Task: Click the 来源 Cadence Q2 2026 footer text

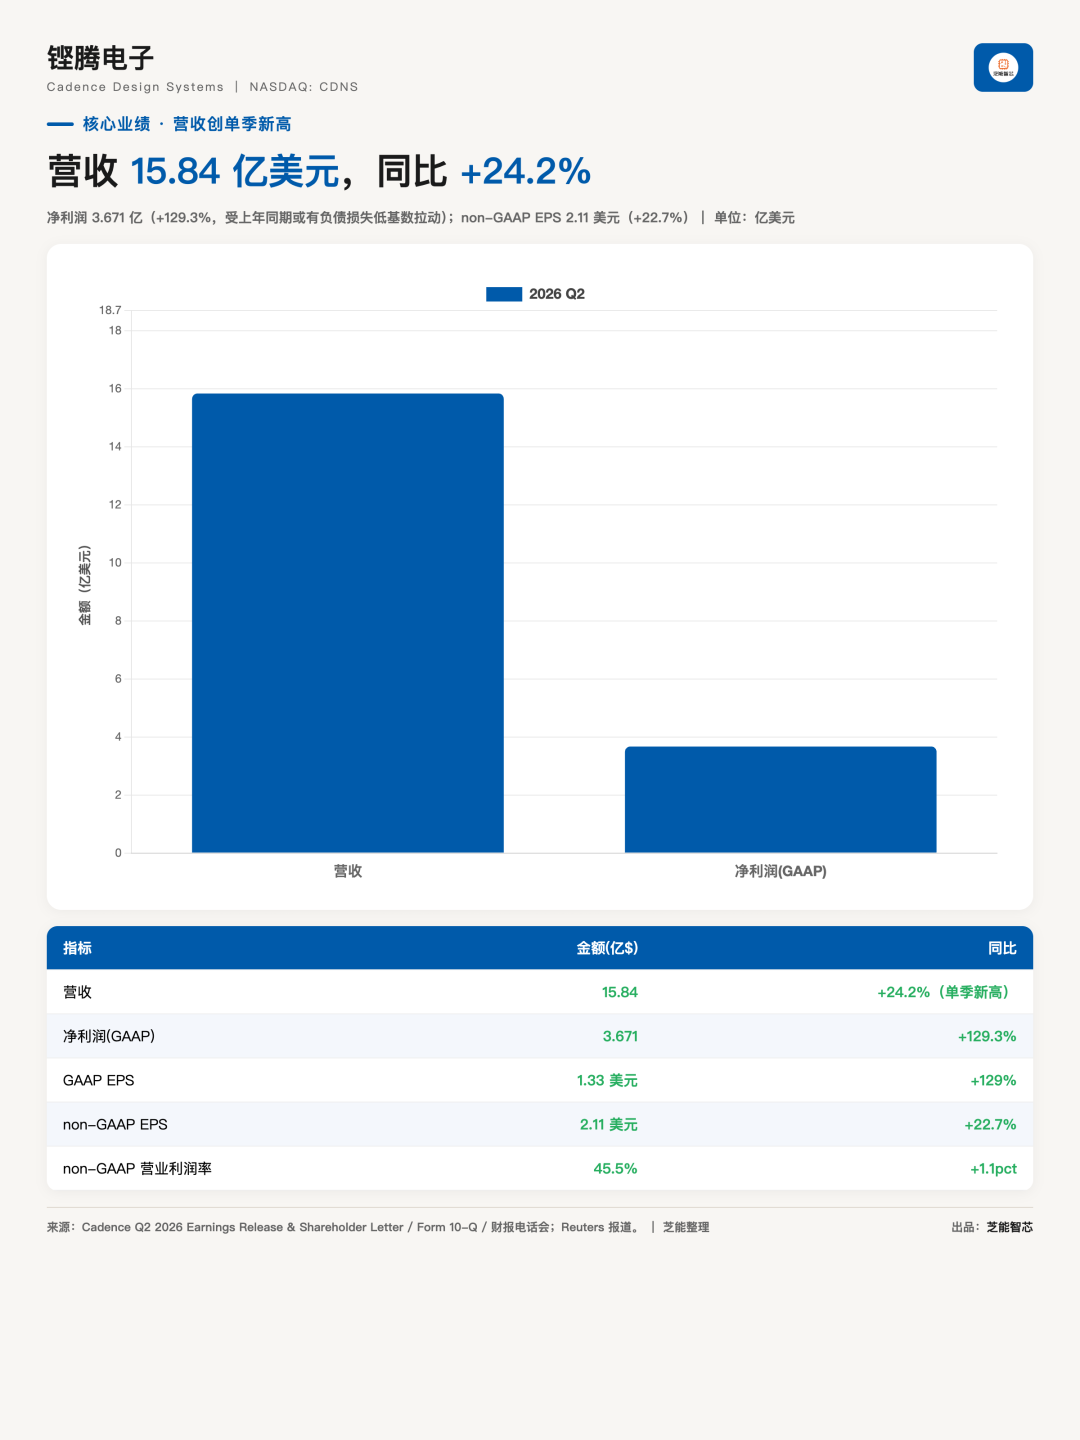Action: pos(378,1227)
